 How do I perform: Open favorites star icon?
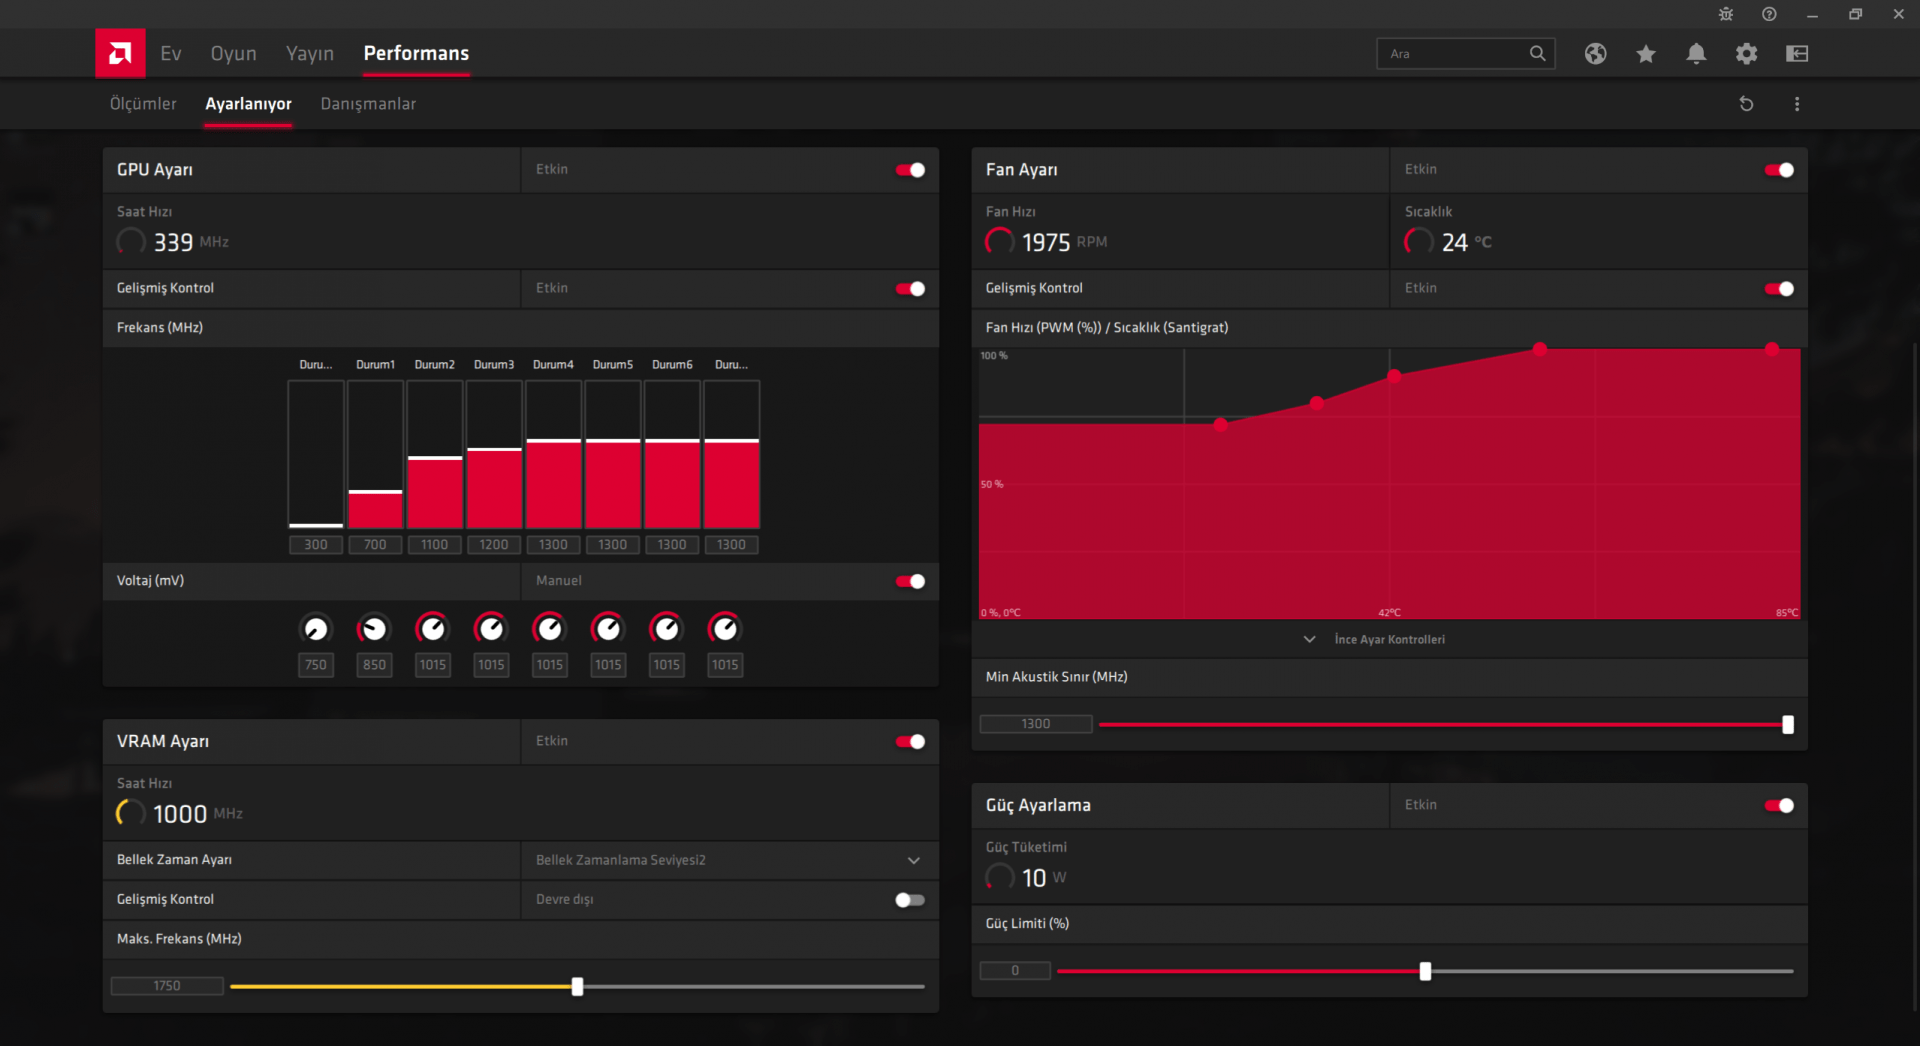[x=1646, y=54]
